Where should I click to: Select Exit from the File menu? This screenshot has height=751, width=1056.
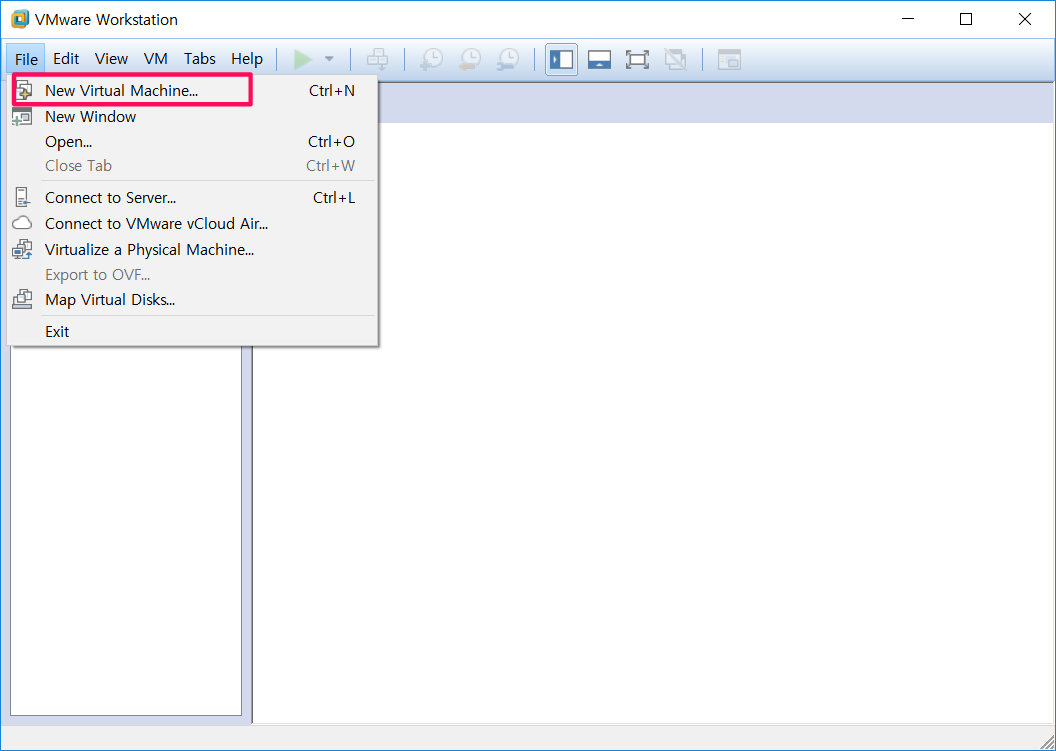193,331
